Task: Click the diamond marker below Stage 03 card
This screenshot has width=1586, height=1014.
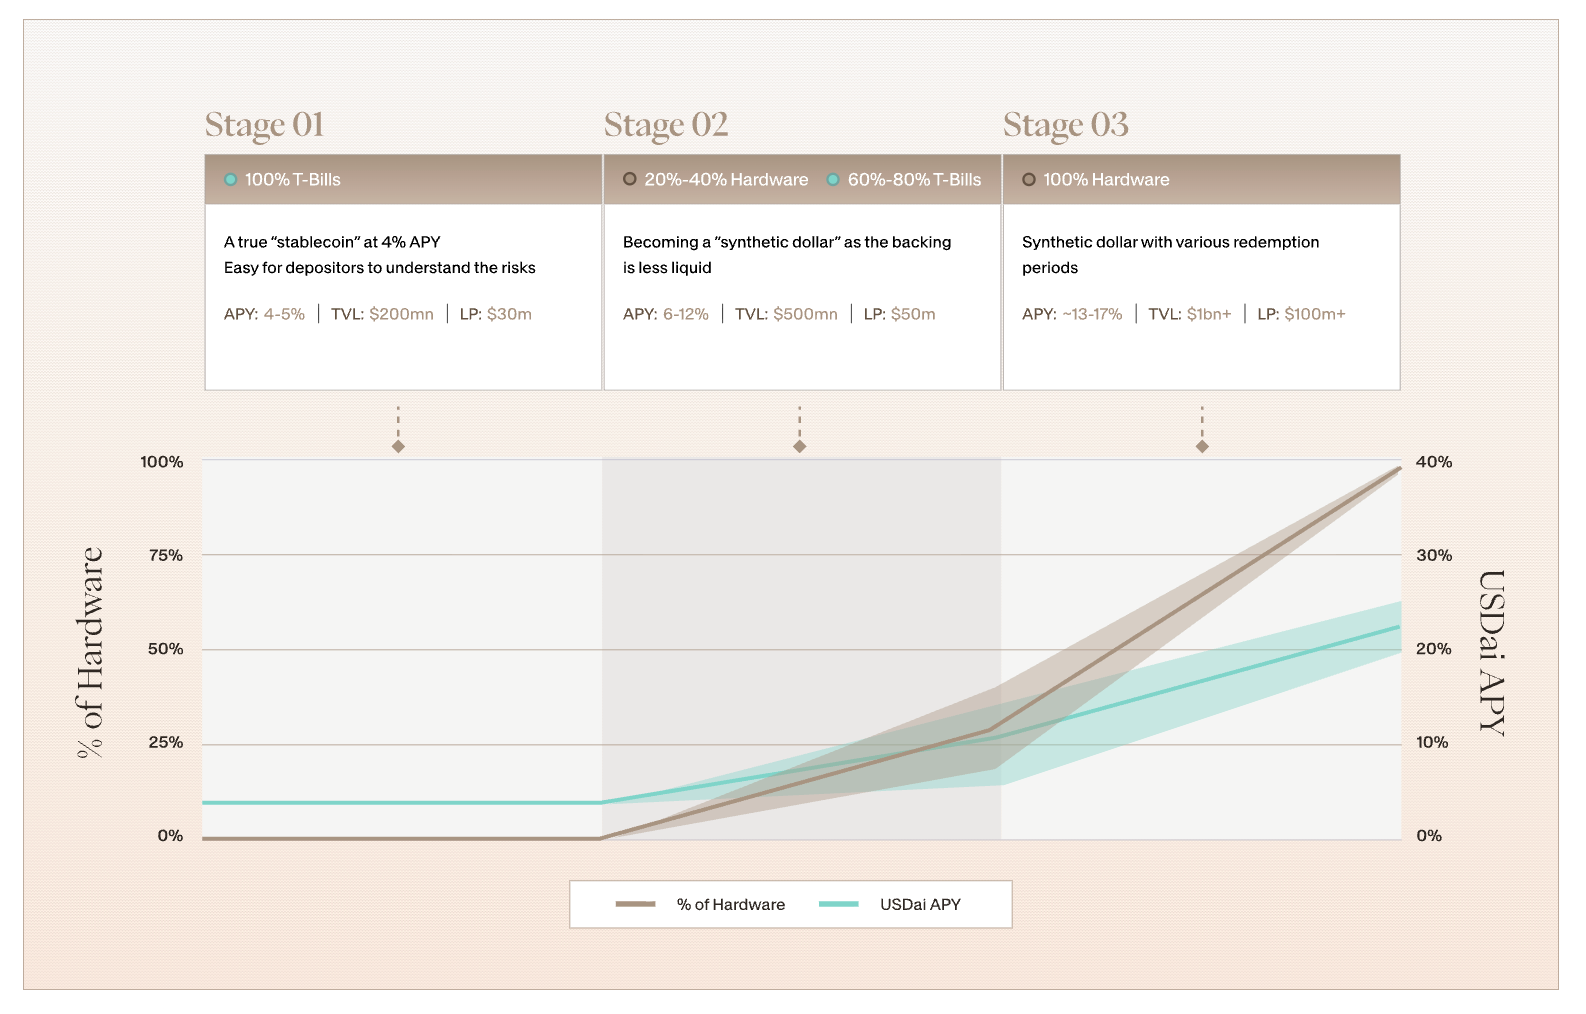Action: pos(1202,446)
